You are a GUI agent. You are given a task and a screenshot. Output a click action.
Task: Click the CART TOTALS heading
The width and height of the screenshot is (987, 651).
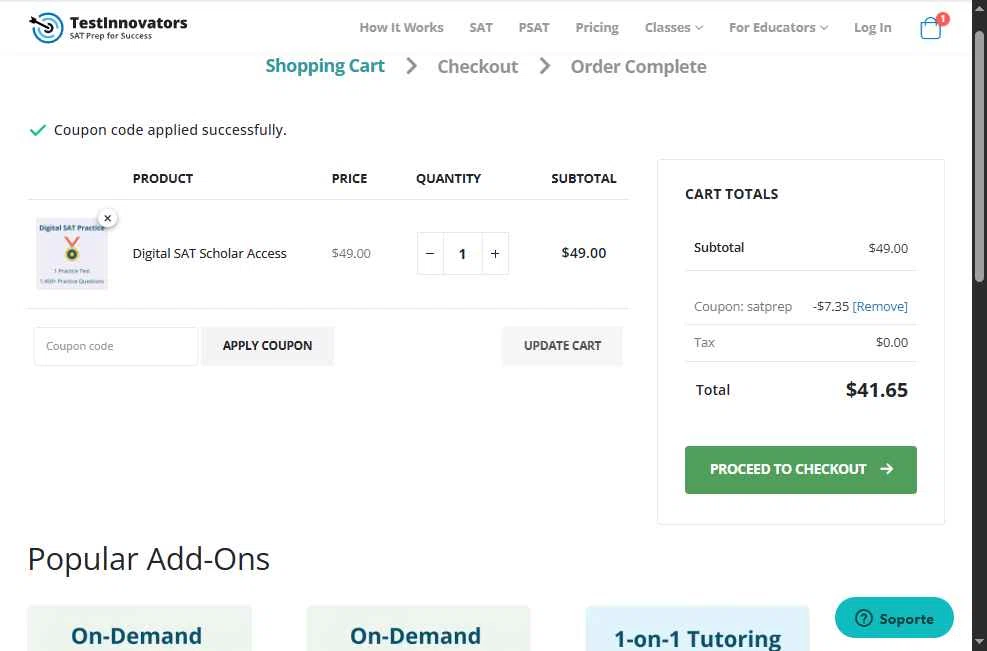tap(731, 194)
